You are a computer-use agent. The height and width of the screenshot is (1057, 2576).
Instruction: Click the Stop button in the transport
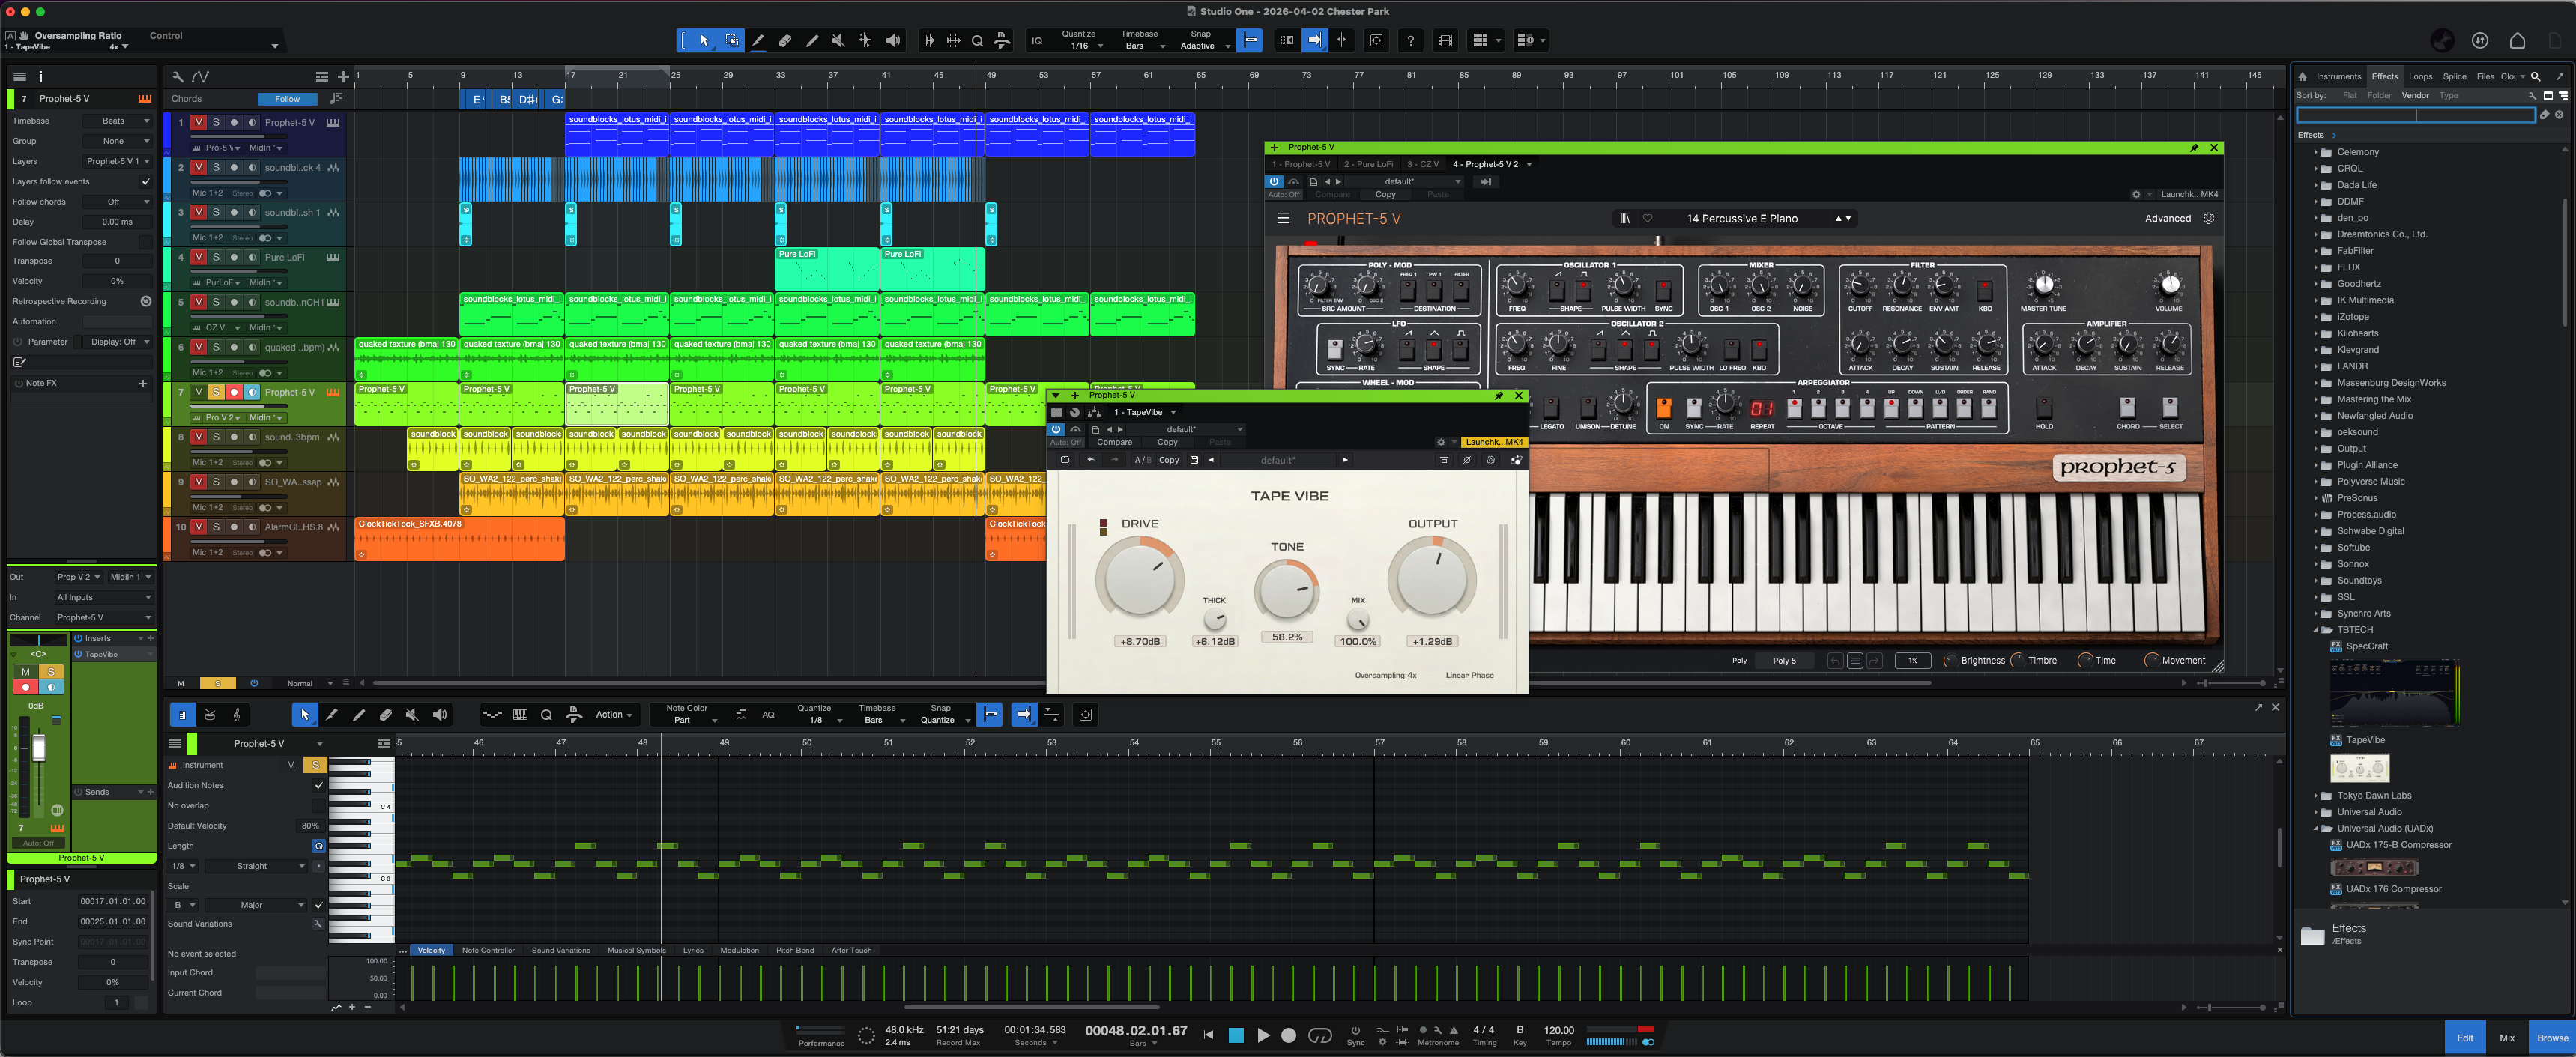point(1236,1035)
